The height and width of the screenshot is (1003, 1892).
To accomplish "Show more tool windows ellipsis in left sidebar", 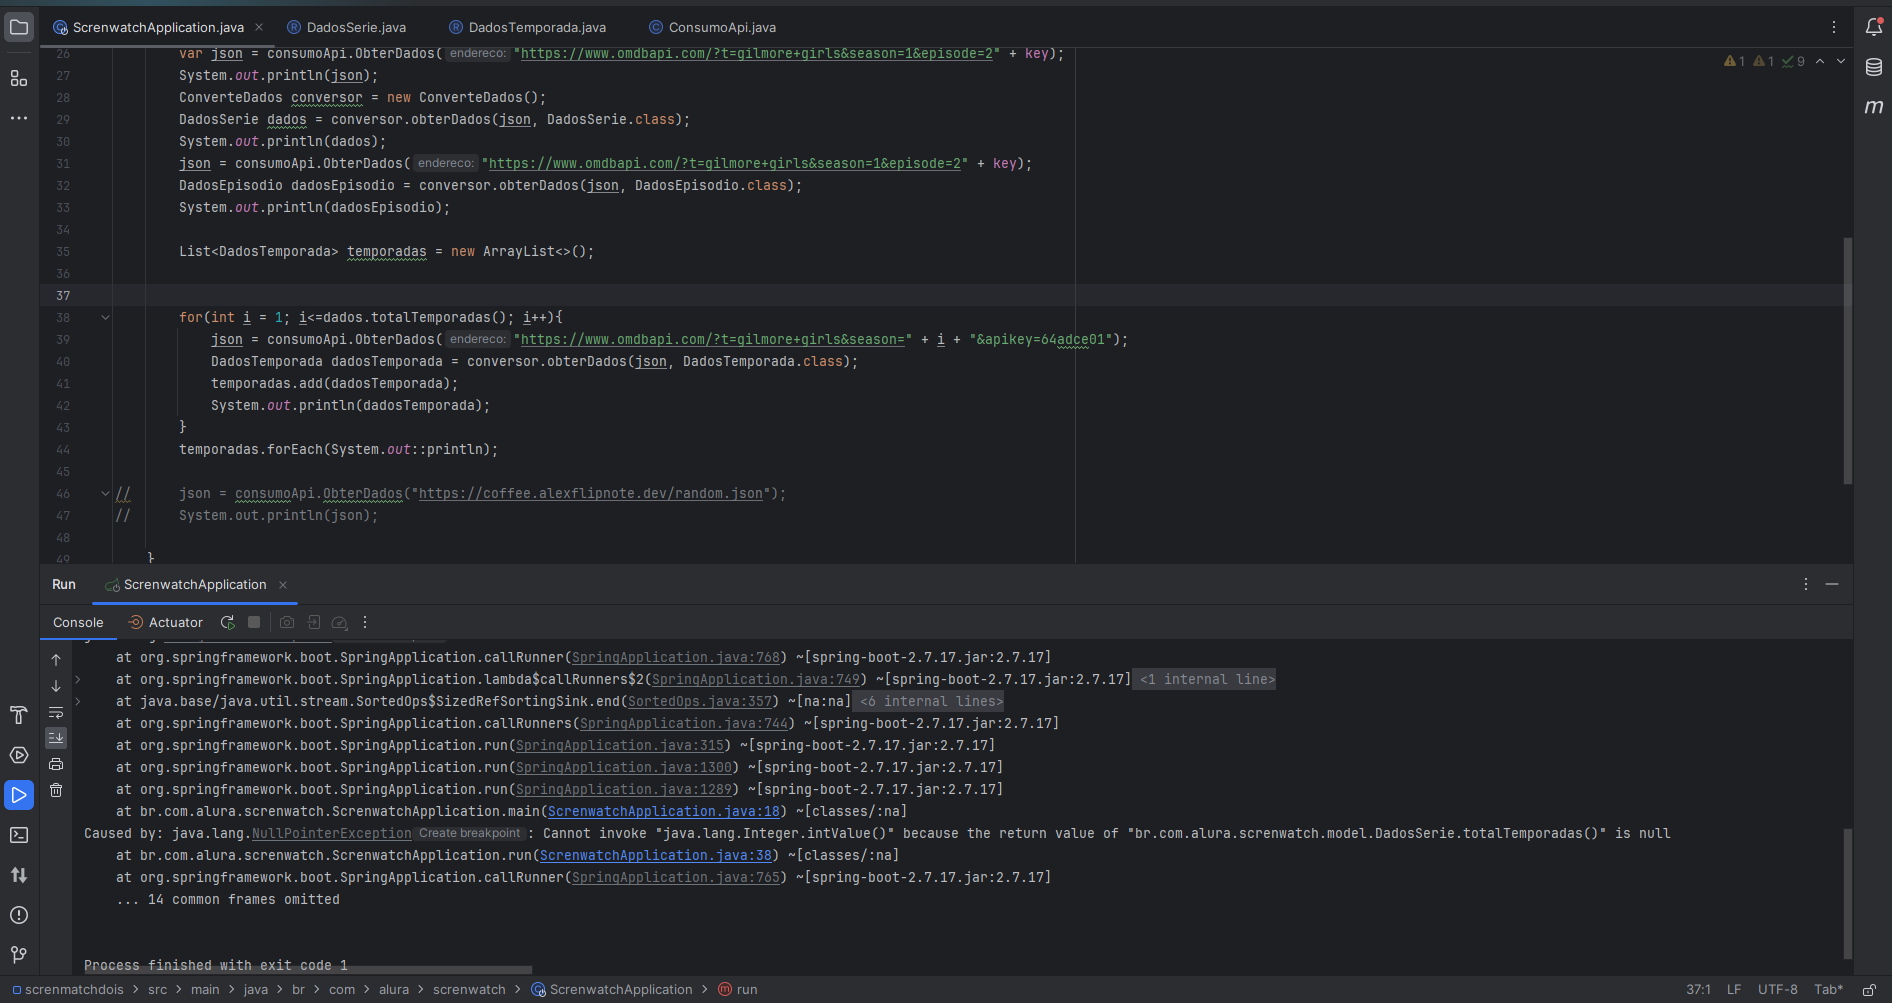I will click(19, 118).
